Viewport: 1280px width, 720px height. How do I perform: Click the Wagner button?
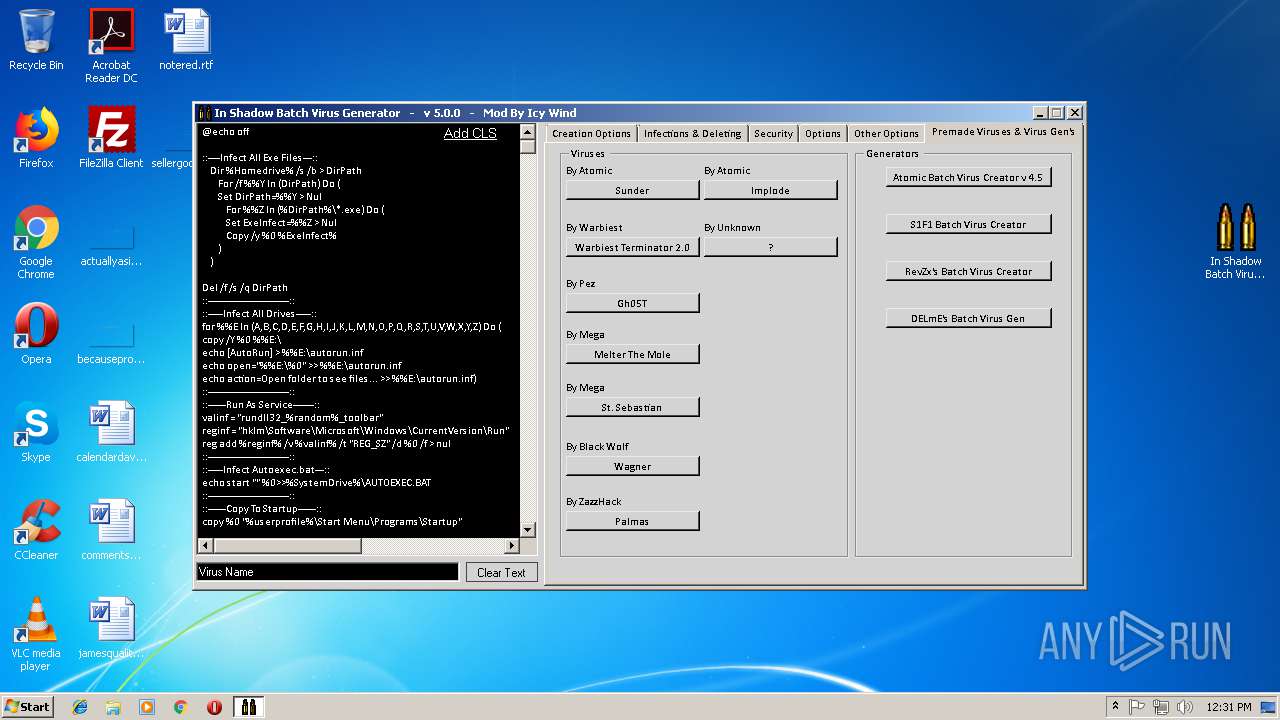pos(632,466)
